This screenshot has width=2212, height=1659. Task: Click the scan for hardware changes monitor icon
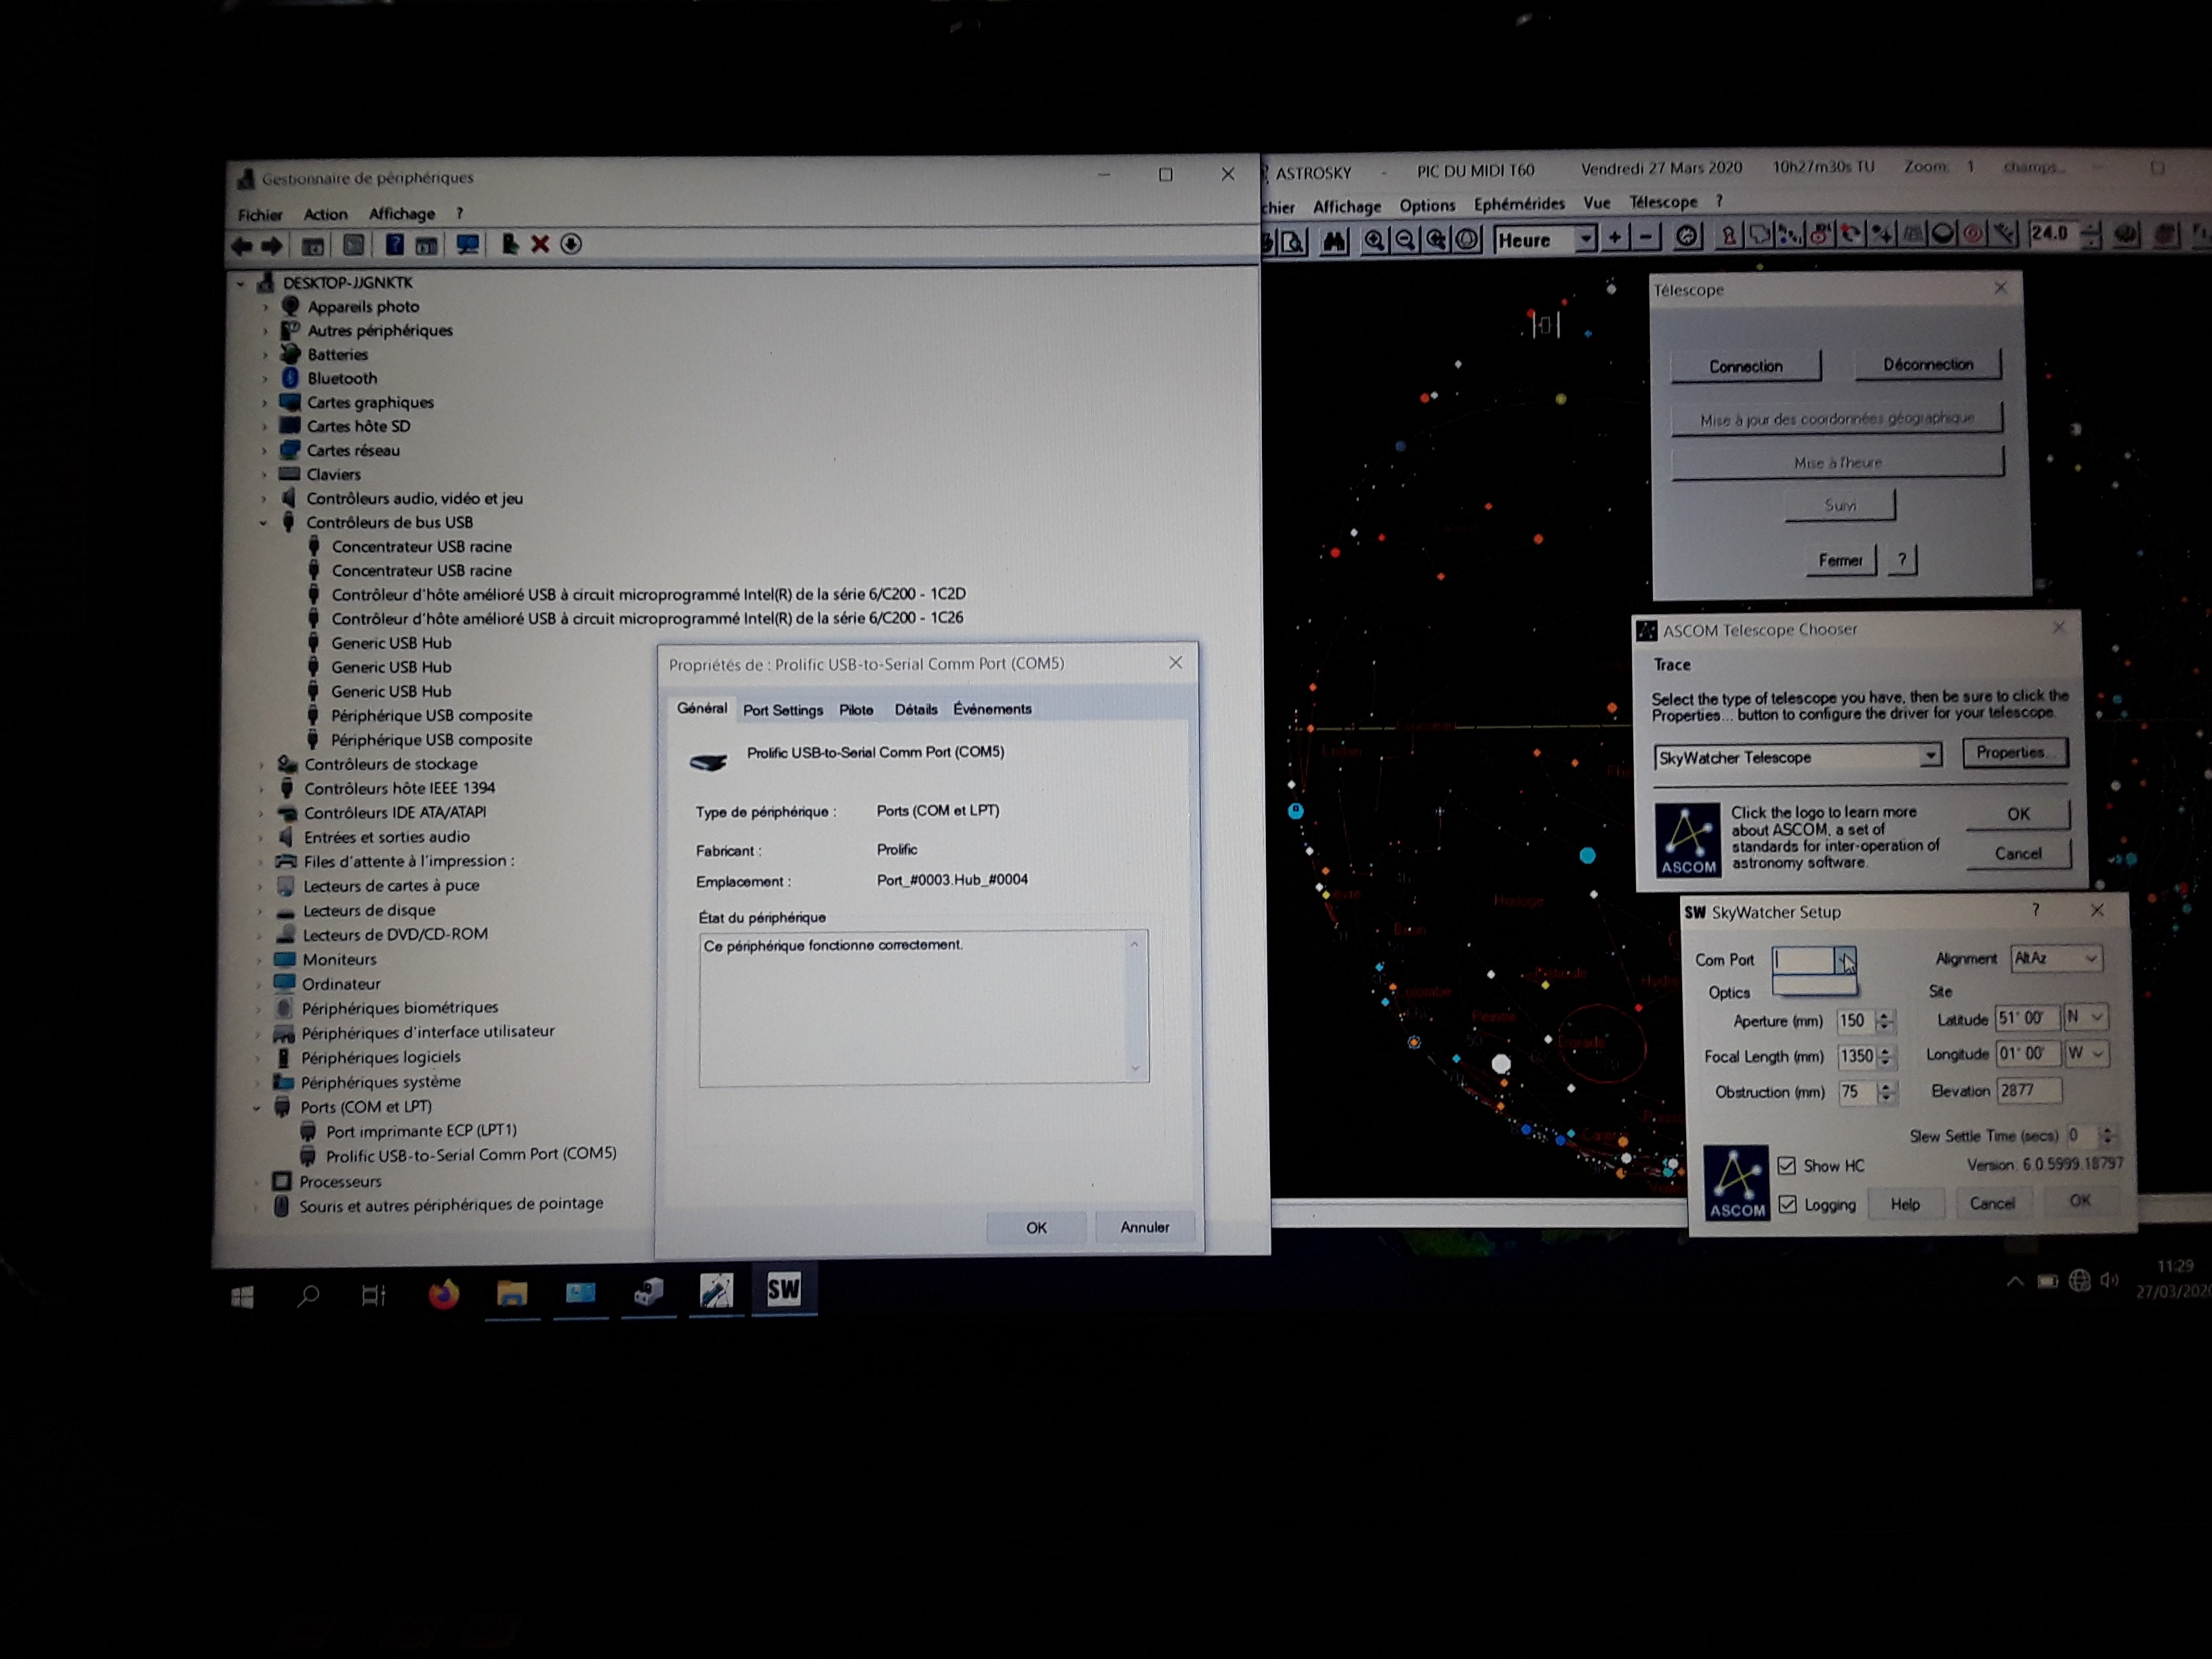pyautogui.click(x=467, y=244)
